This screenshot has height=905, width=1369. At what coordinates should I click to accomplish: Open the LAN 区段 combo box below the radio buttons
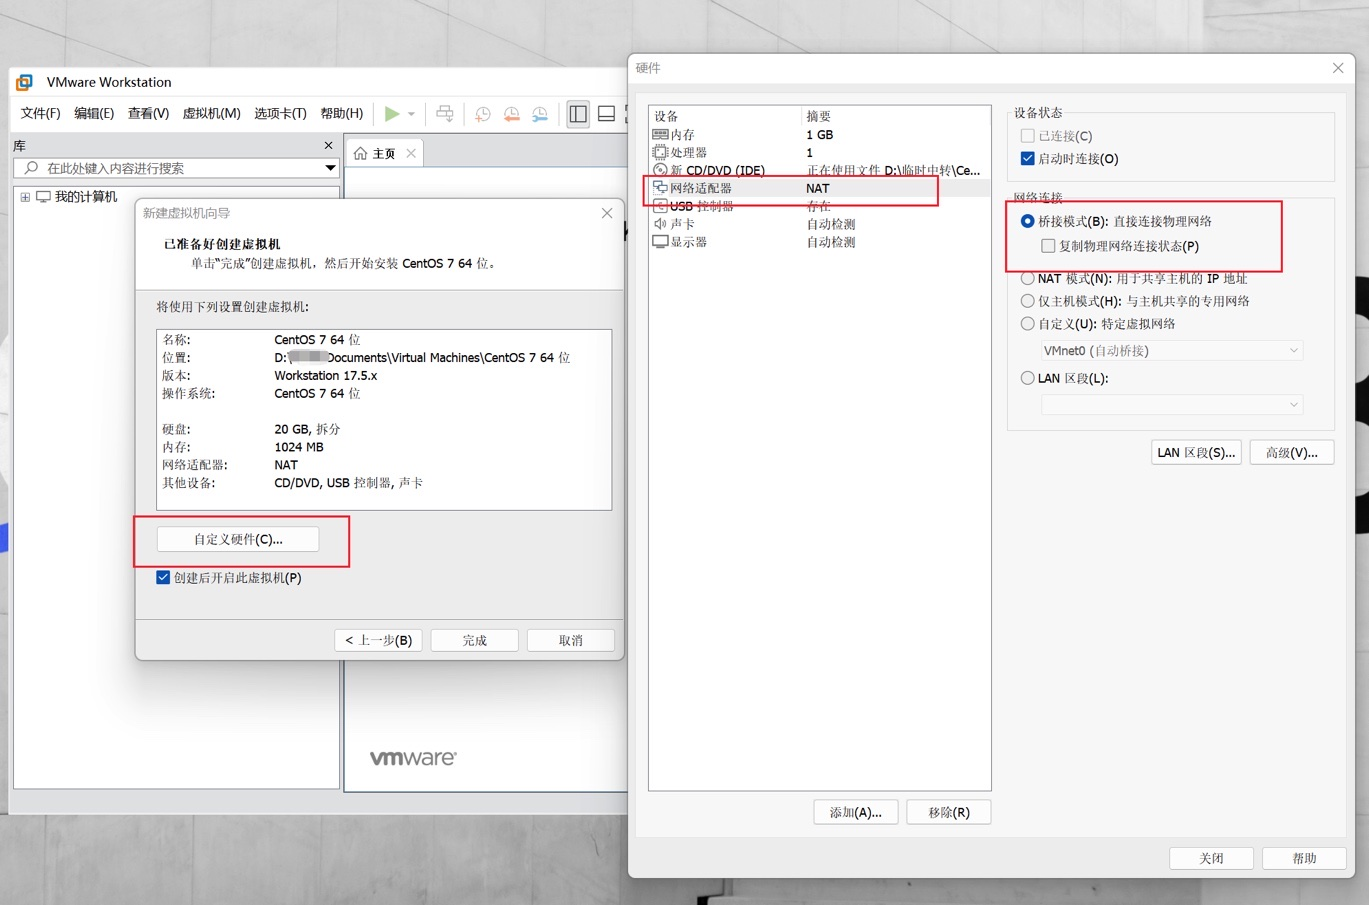[1170, 403]
